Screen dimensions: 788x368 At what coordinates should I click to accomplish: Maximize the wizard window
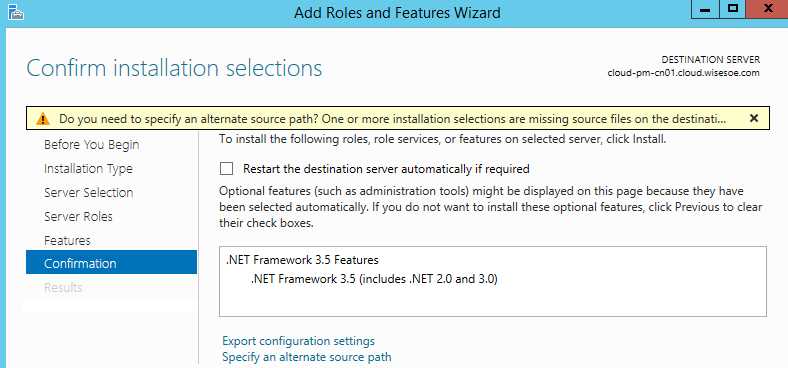coord(733,10)
